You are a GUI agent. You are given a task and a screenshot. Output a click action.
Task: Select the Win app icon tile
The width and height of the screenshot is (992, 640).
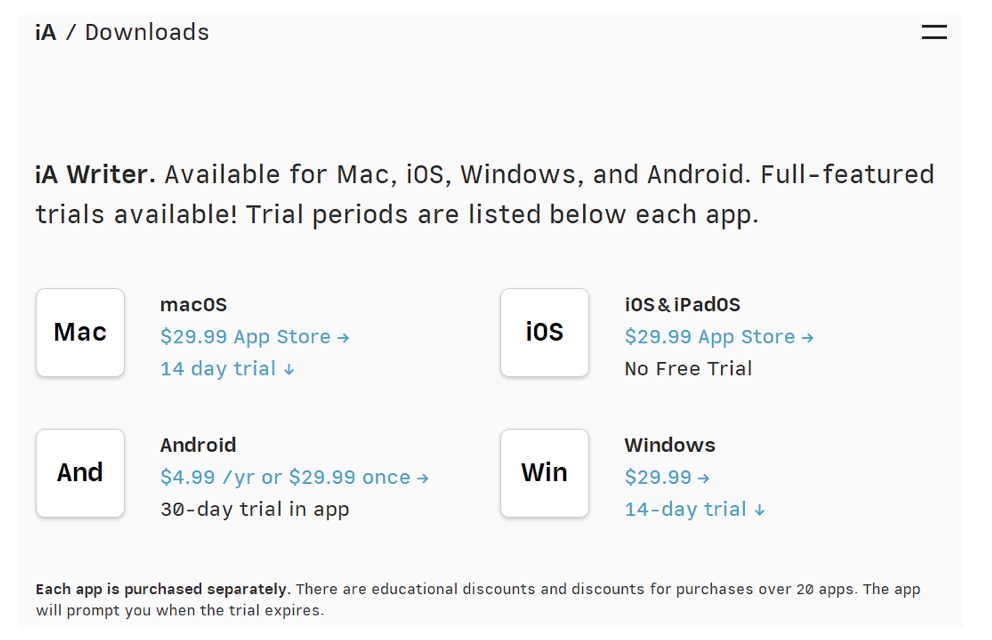544,473
